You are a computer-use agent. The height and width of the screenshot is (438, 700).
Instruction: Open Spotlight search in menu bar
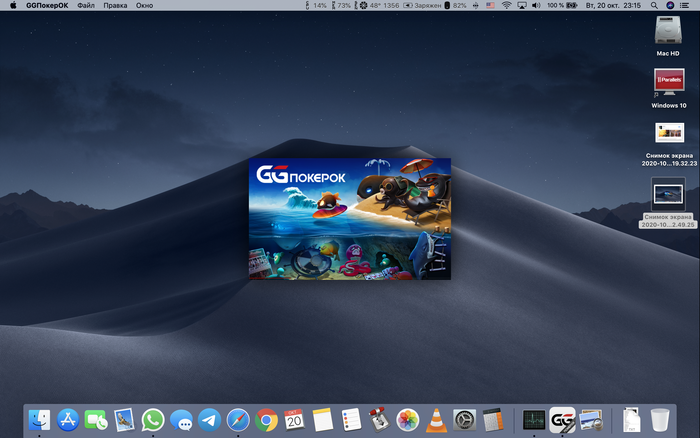coord(654,5)
